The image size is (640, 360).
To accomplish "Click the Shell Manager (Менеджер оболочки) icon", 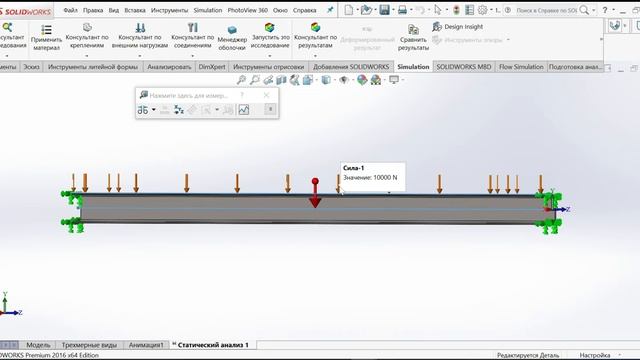I will tap(232, 30).
